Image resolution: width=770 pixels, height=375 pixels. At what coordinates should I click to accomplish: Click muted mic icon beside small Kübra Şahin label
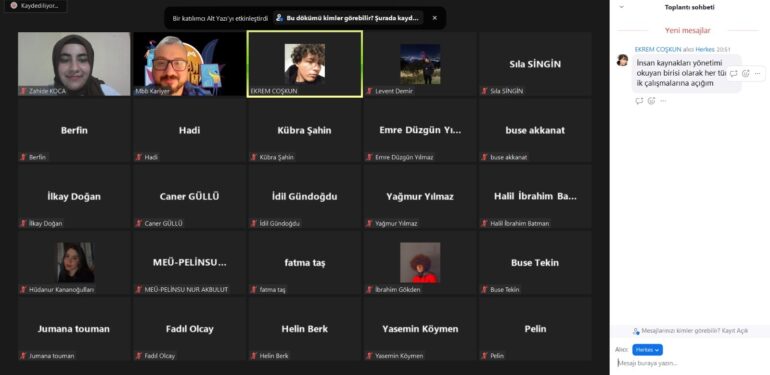click(x=253, y=157)
